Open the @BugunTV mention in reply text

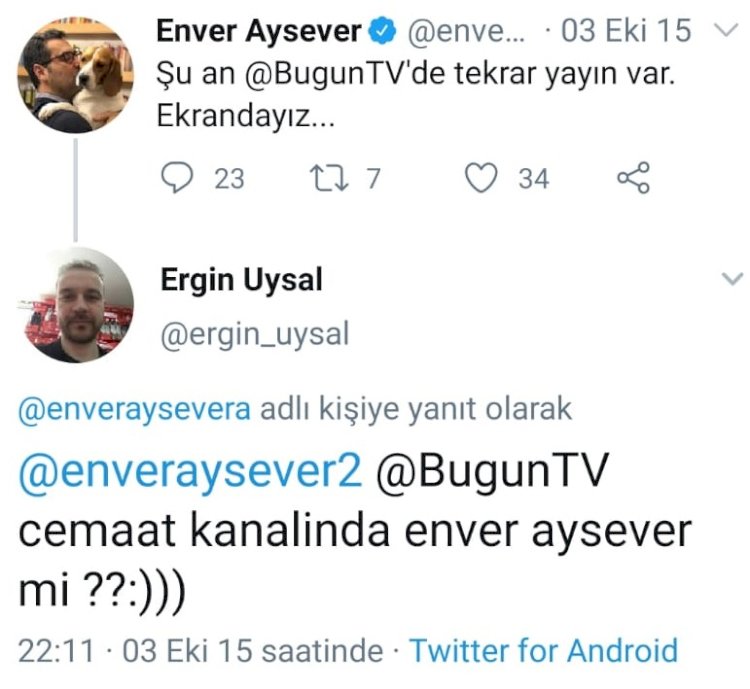[x=492, y=469]
